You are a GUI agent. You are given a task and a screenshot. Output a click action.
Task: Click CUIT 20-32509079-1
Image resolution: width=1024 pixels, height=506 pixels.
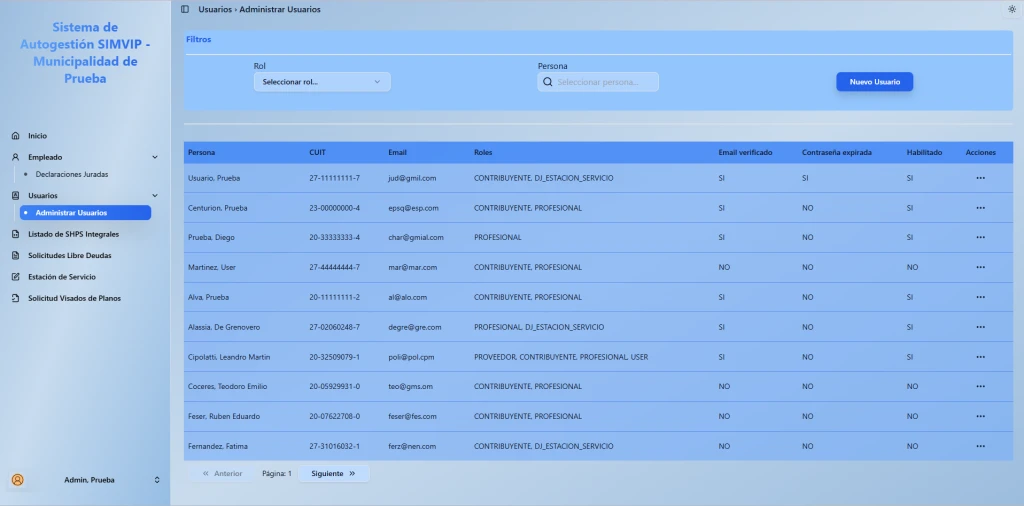334,357
